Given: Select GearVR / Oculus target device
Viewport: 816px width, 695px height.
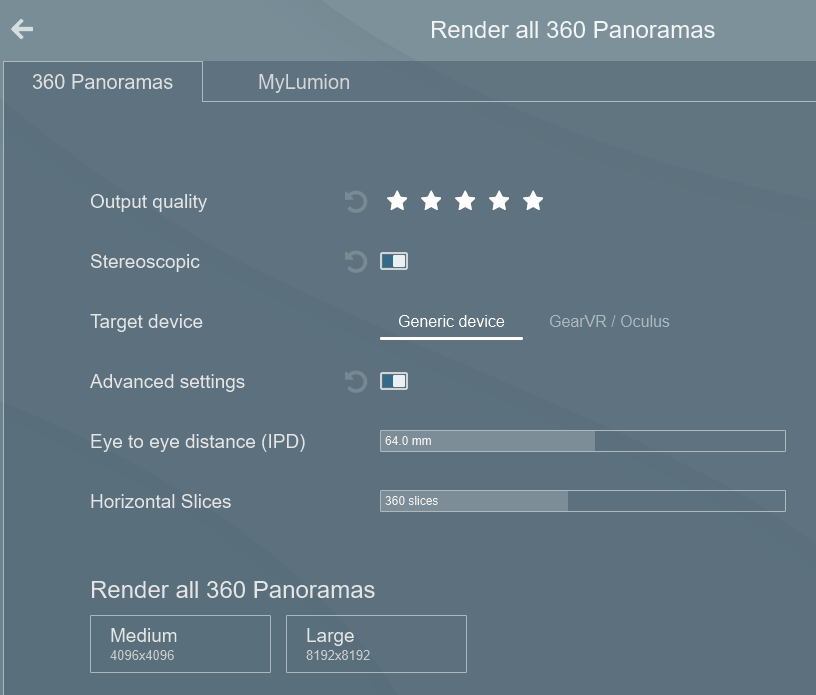Looking at the screenshot, I should coord(609,322).
